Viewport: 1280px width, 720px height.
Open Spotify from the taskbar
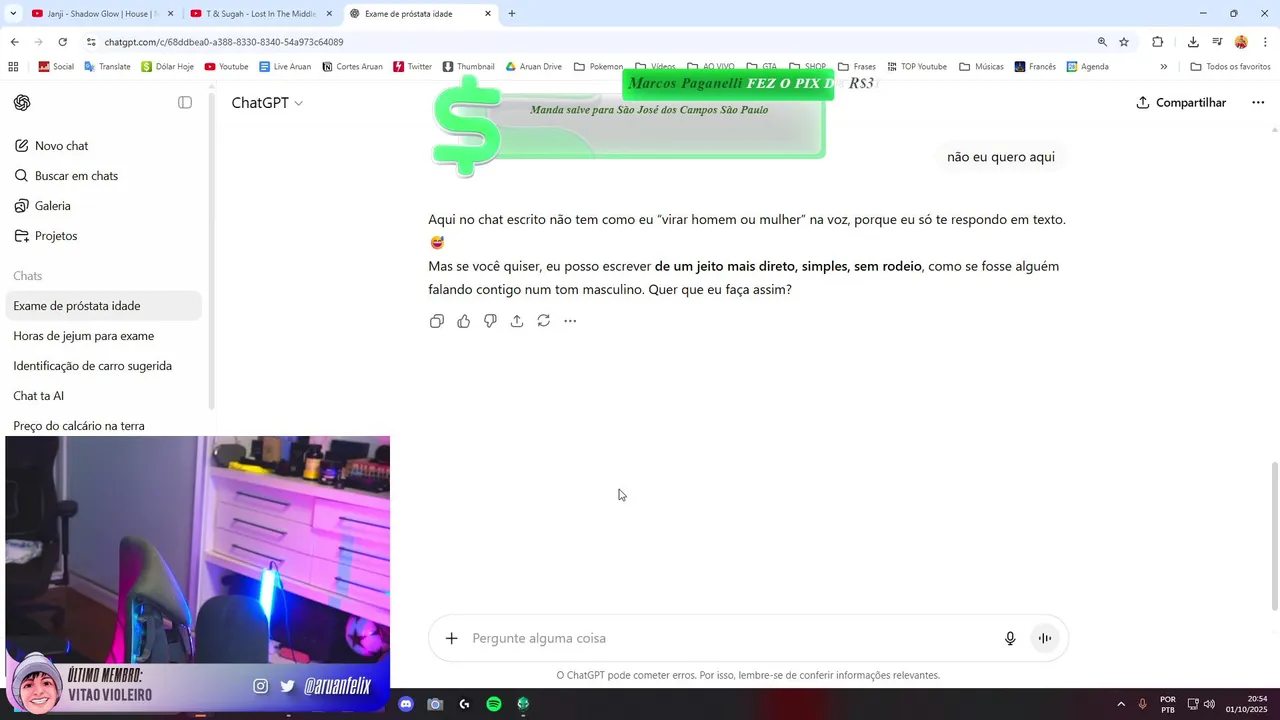[x=494, y=704]
